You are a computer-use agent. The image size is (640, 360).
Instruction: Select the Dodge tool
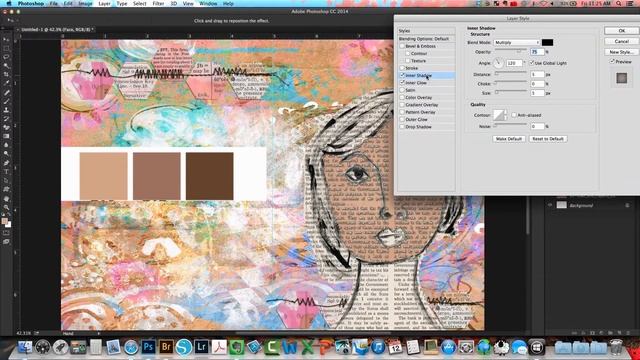point(6,154)
